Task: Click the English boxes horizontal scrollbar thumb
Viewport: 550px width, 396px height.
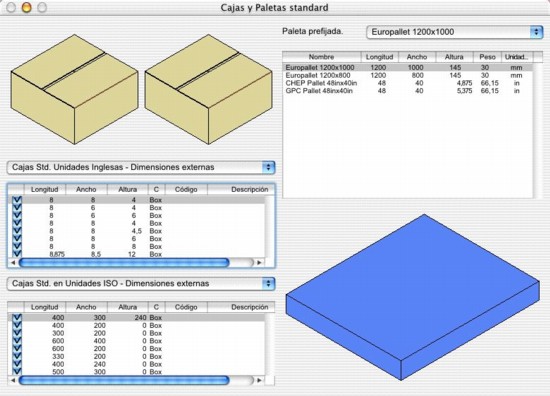Action: coord(124,262)
